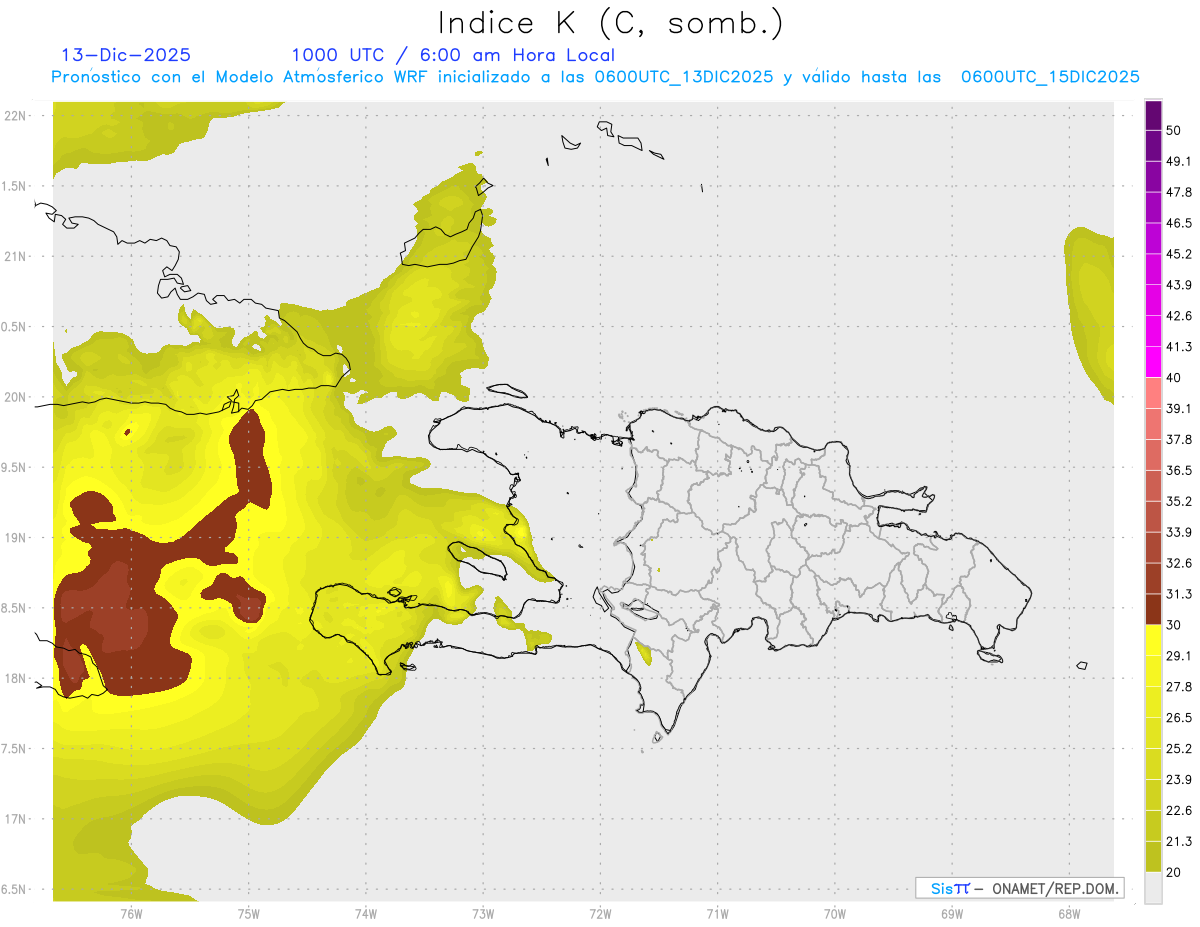Click the legend value "45.2"
The image size is (1200, 927).
point(1179,254)
